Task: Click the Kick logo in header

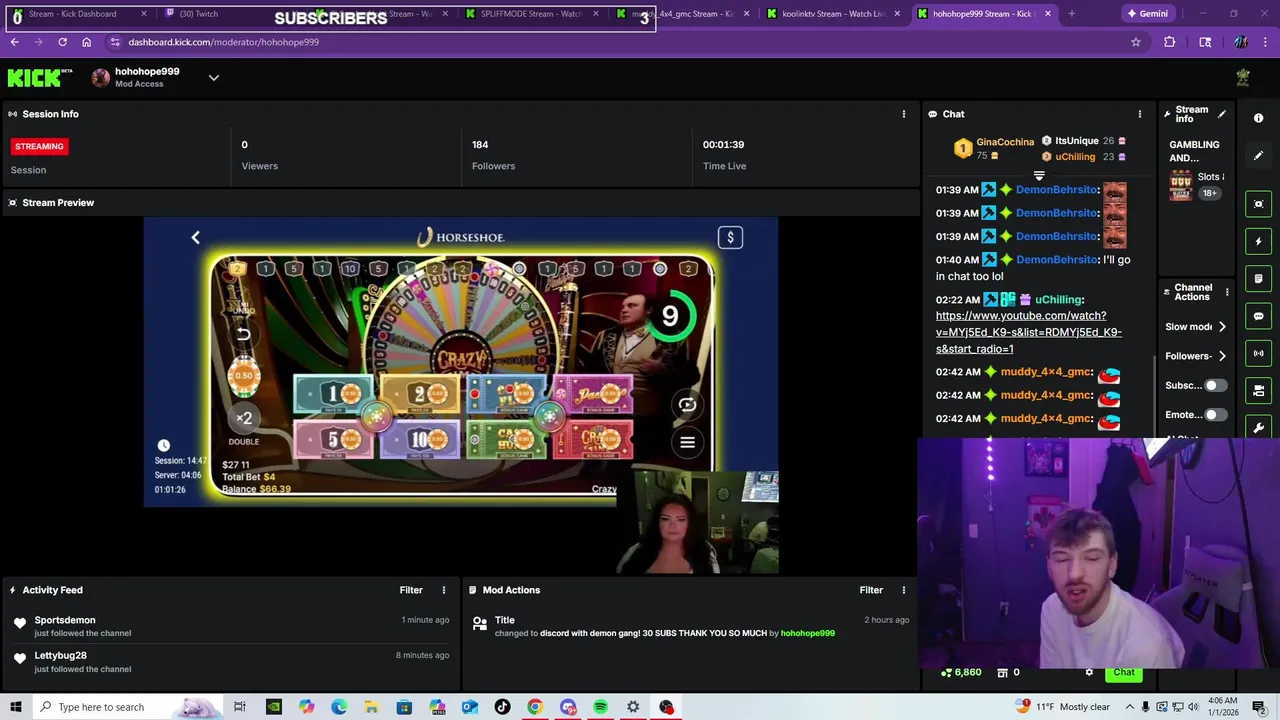Action: point(40,77)
